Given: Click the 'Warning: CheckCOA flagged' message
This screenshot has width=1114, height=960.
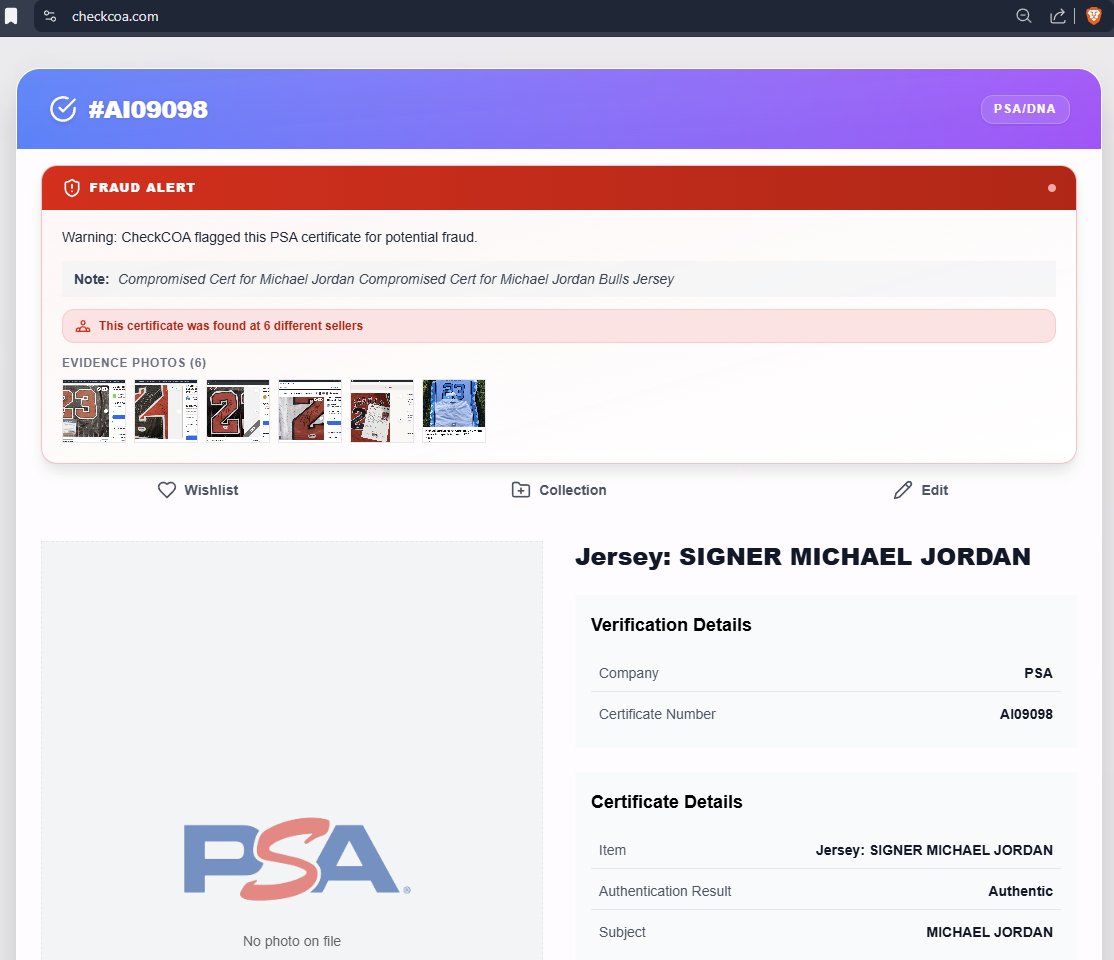Looking at the screenshot, I should [x=269, y=237].
